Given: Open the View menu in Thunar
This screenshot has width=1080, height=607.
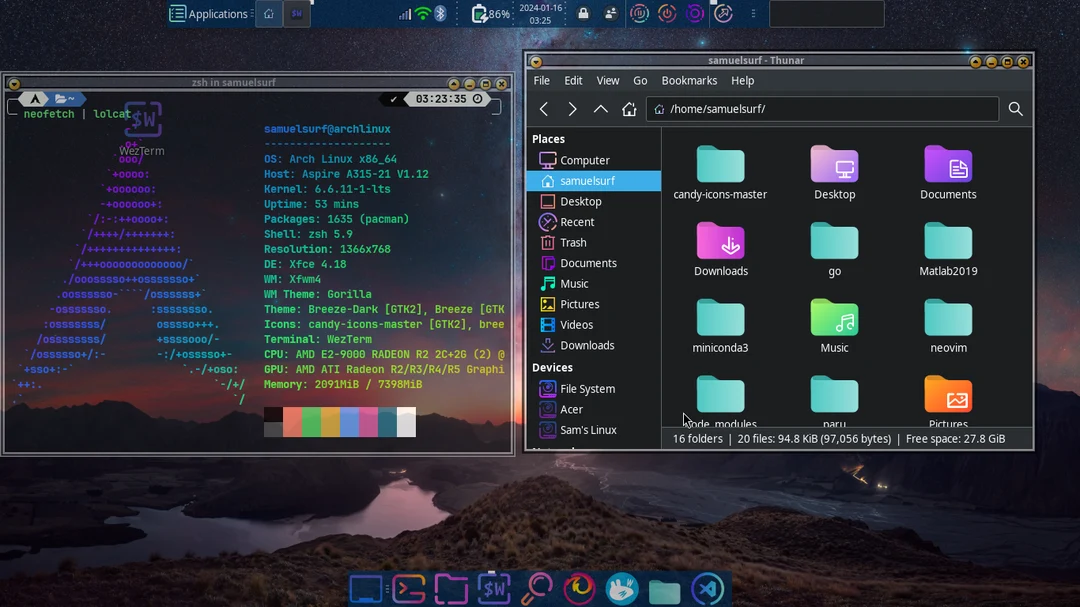Looking at the screenshot, I should 608,80.
